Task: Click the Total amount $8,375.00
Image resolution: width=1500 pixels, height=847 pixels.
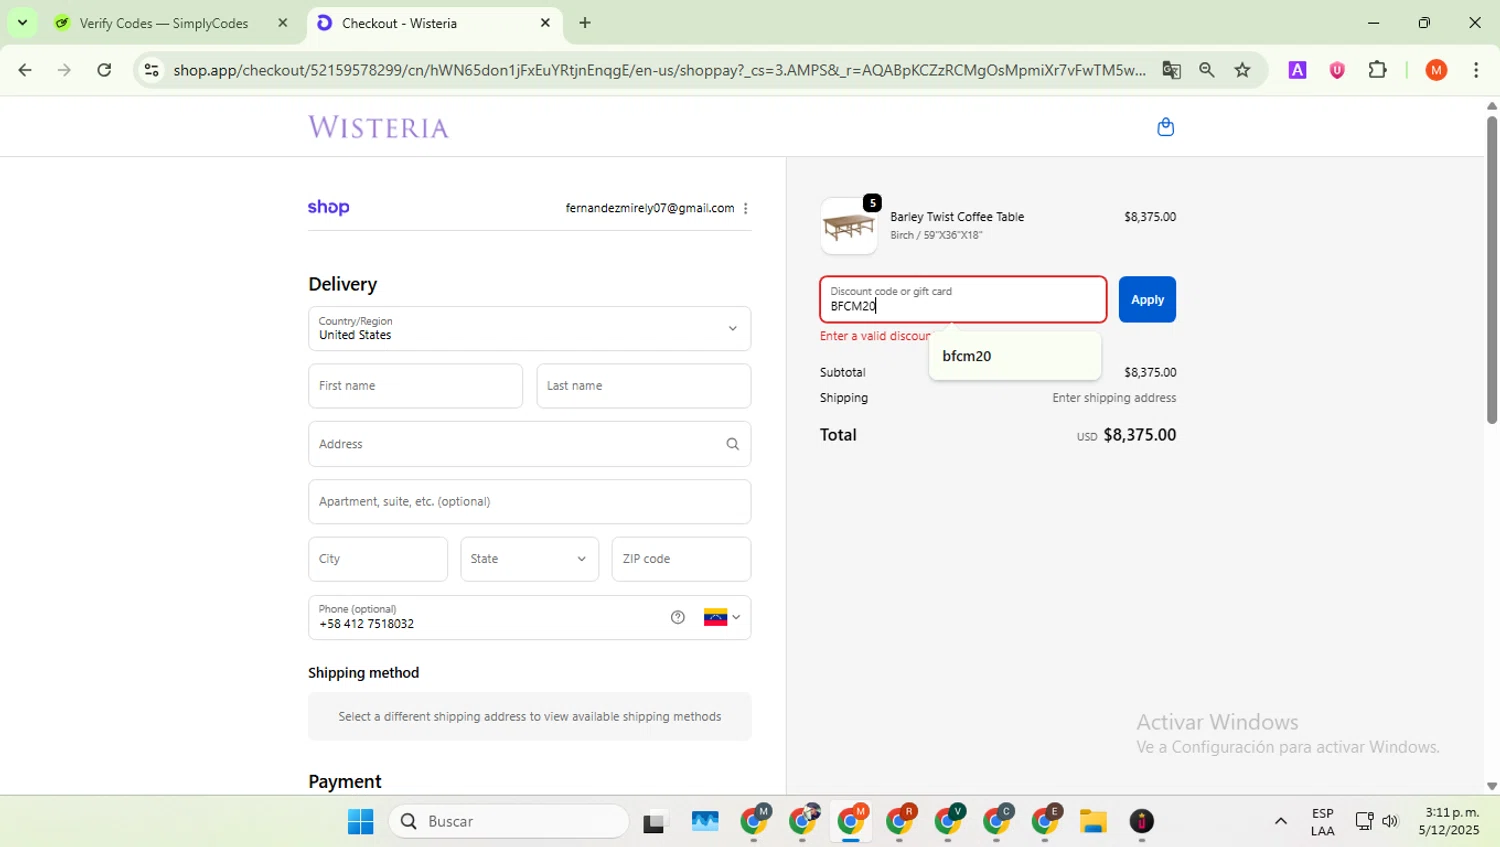Action: [1139, 435]
